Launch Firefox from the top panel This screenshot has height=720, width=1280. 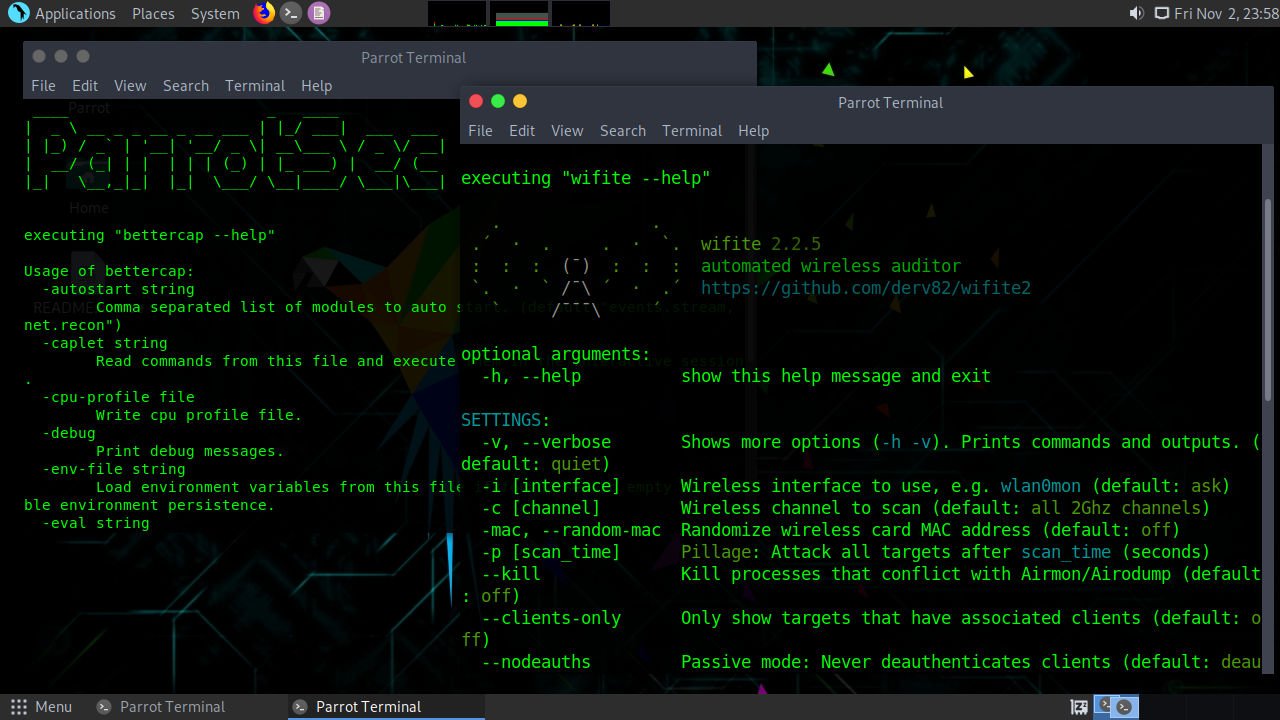[x=264, y=13]
